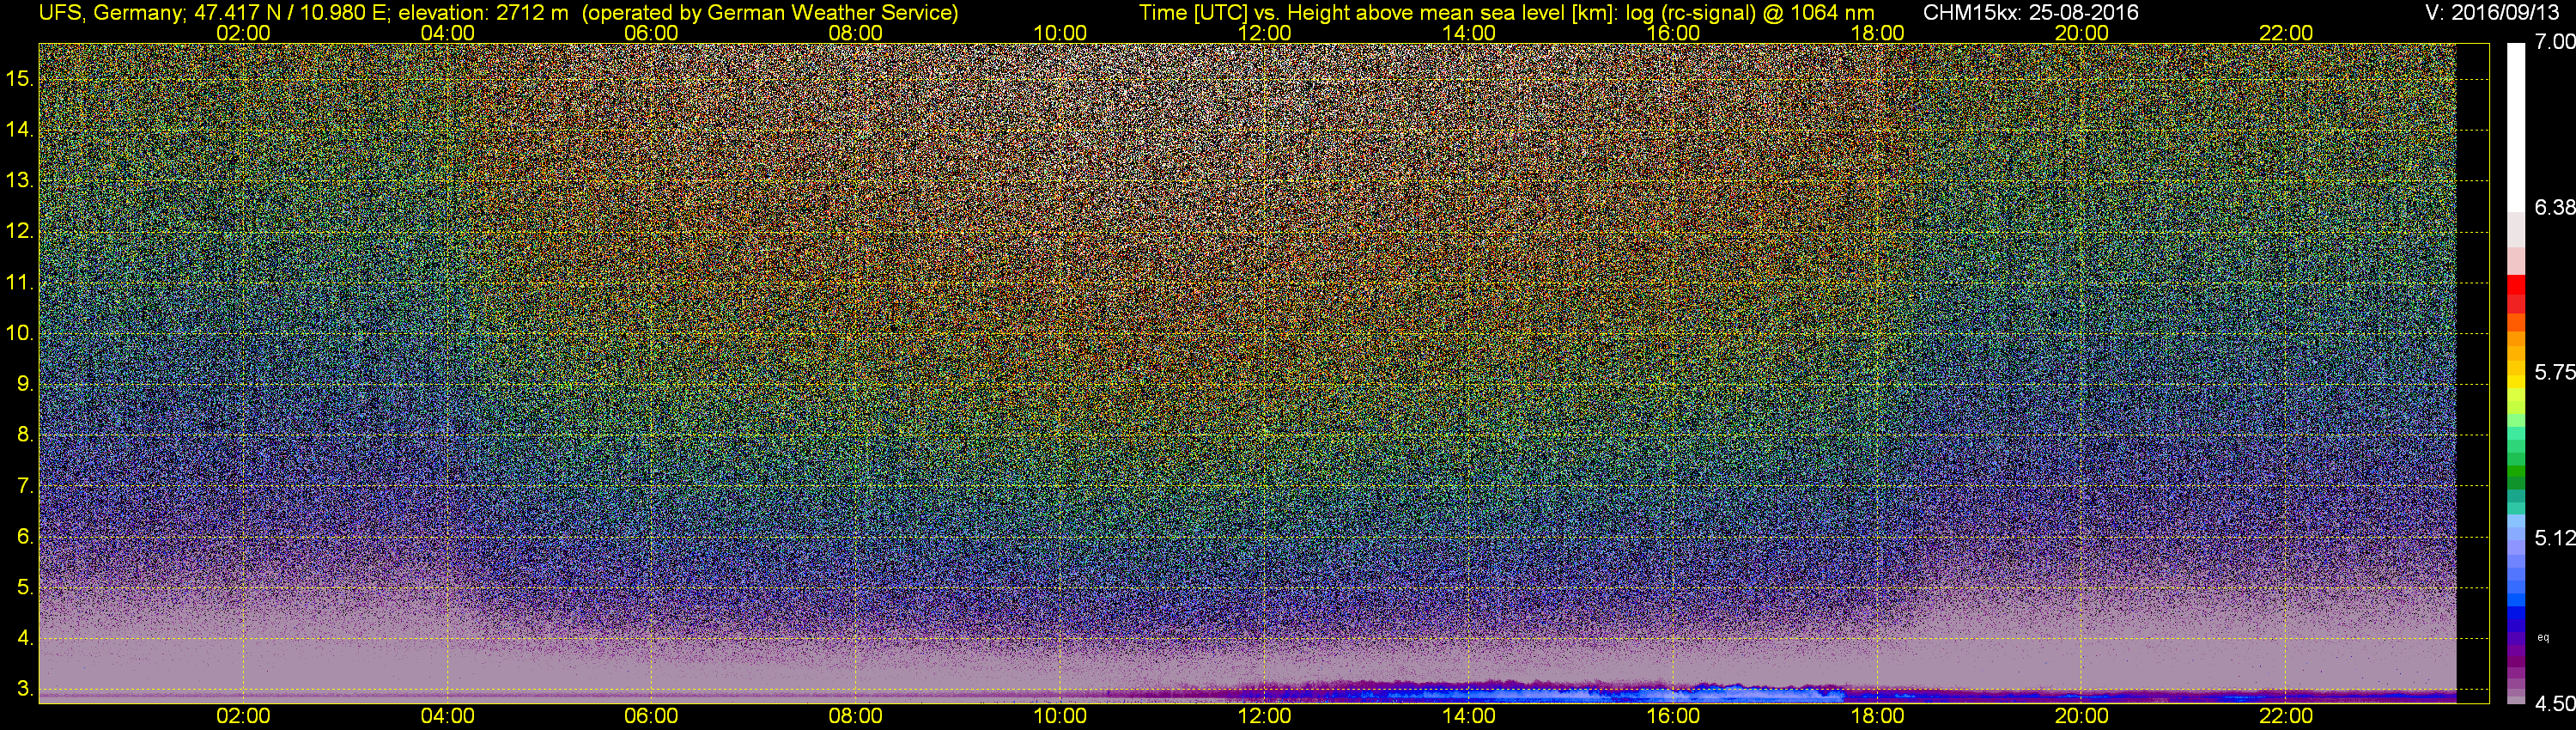Click the 7.00 value on the color scale
The width and height of the screenshot is (2576, 730).
click(2555, 42)
